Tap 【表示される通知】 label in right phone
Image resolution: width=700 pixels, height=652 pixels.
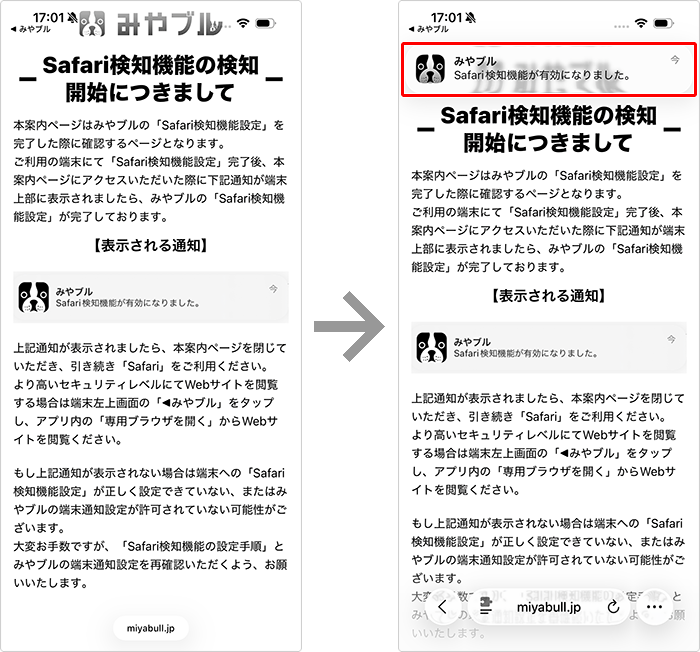coord(549,296)
